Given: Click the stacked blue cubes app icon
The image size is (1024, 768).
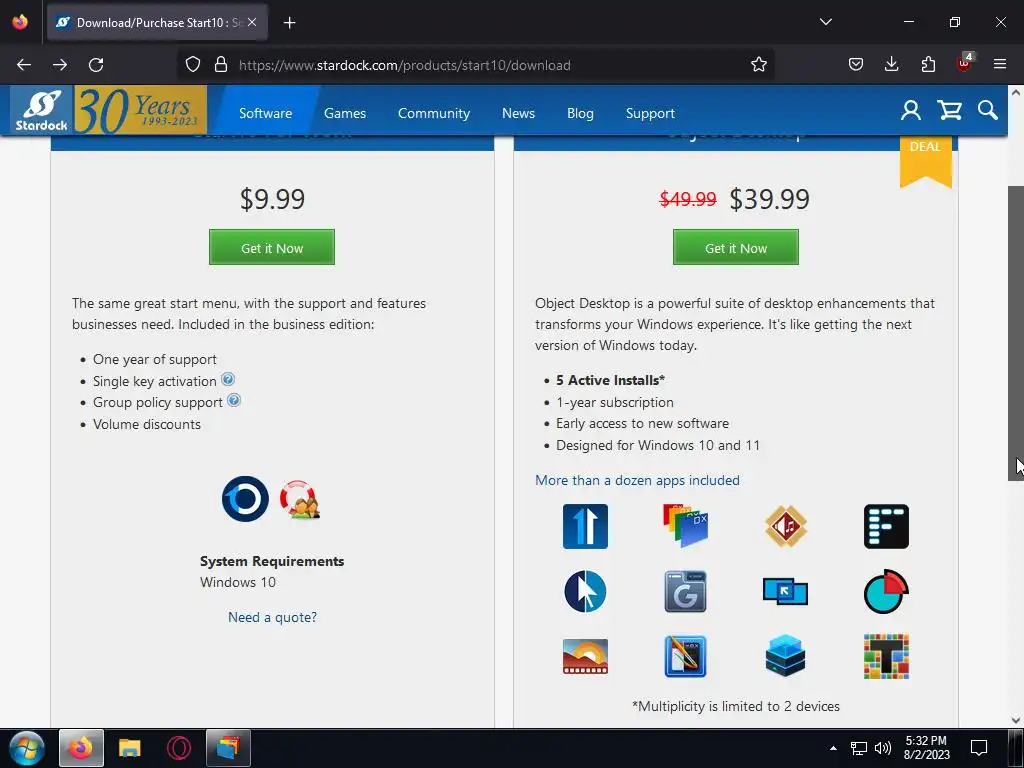Looking at the screenshot, I should tap(786, 656).
